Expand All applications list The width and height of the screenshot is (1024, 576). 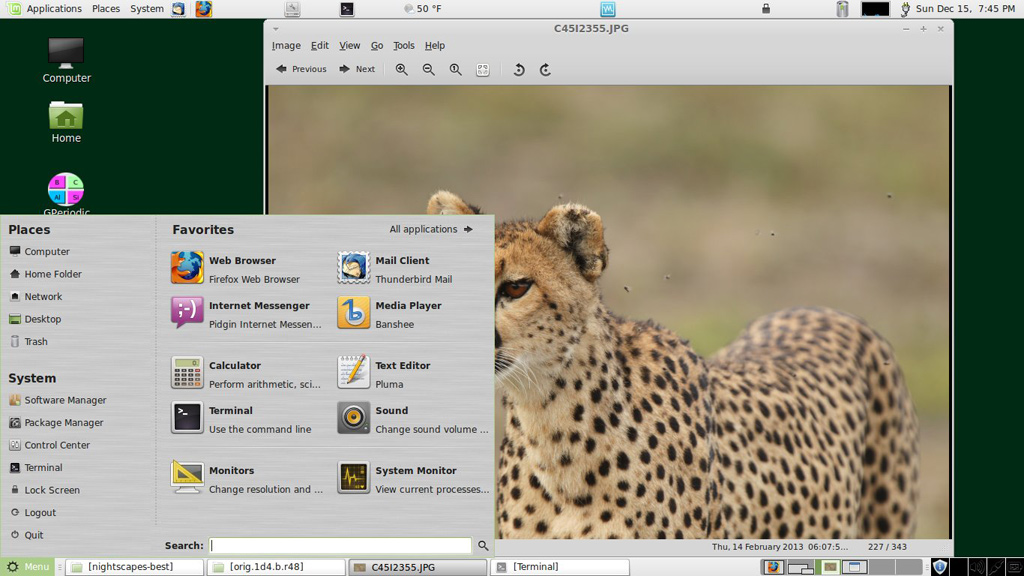[431, 229]
